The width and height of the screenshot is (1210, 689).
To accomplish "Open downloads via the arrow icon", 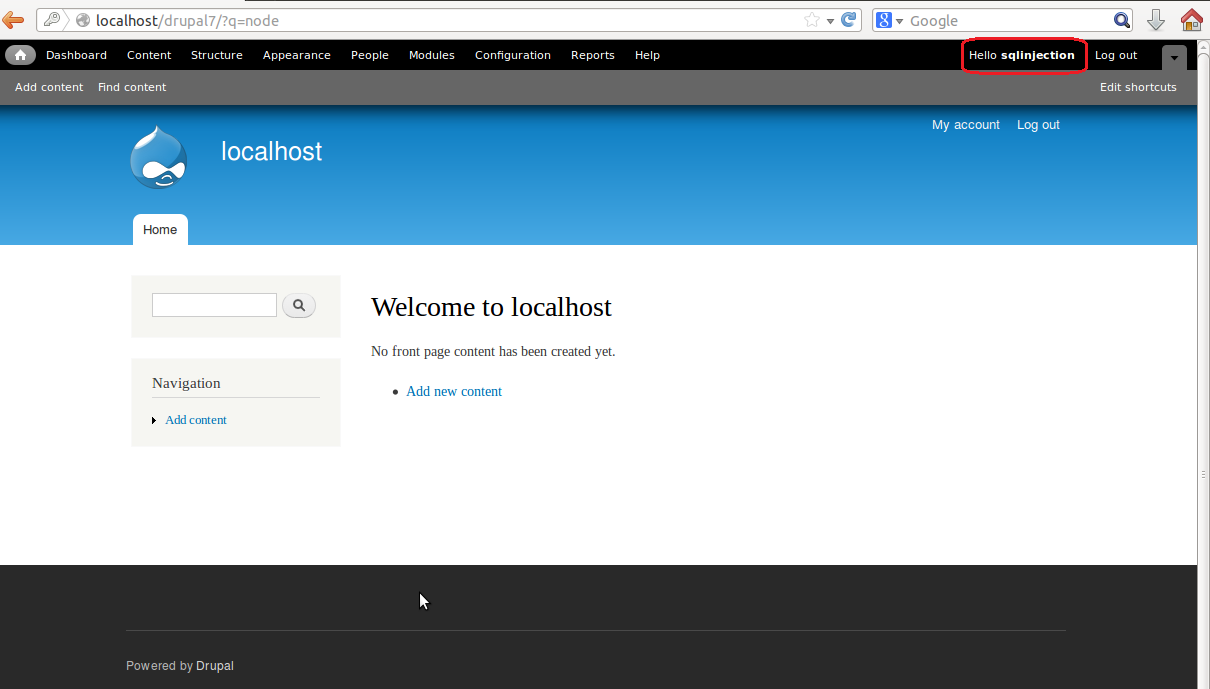I will point(1156,20).
